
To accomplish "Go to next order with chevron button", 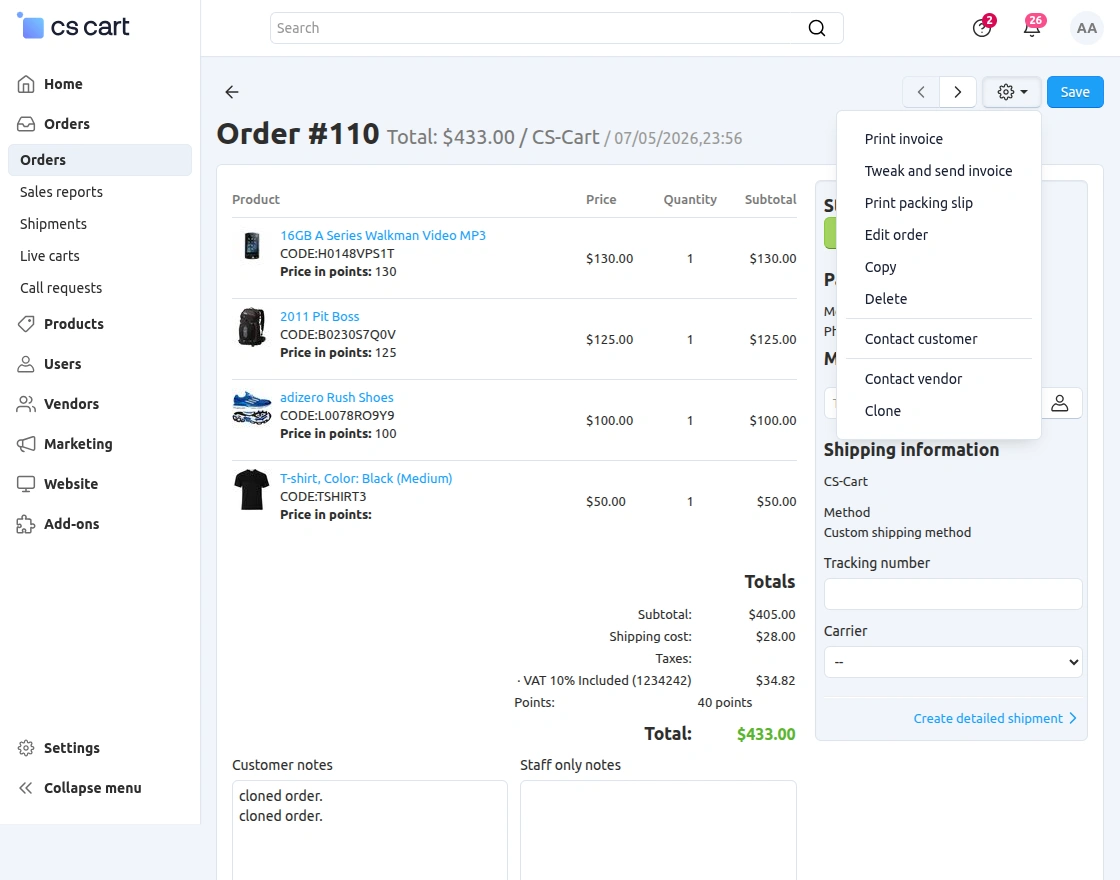I will tap(958, 92).
